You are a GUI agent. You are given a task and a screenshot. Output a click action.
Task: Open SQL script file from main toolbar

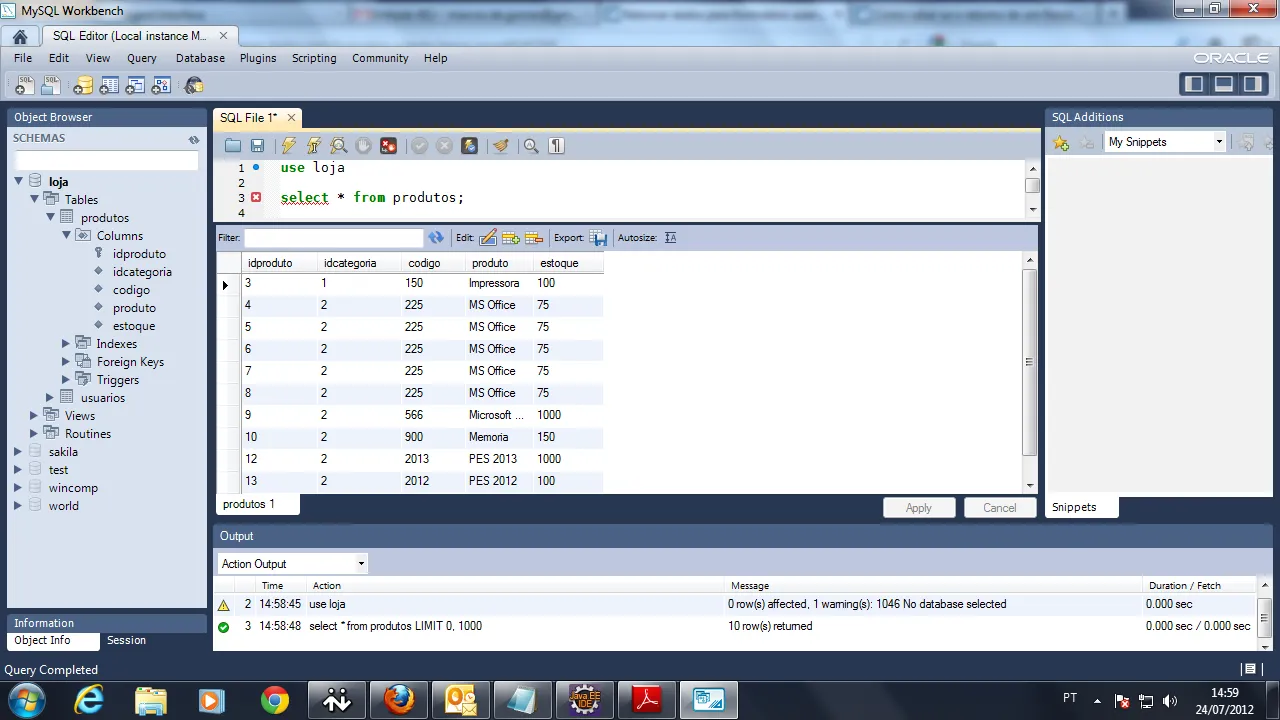click(x=53, y=86)
